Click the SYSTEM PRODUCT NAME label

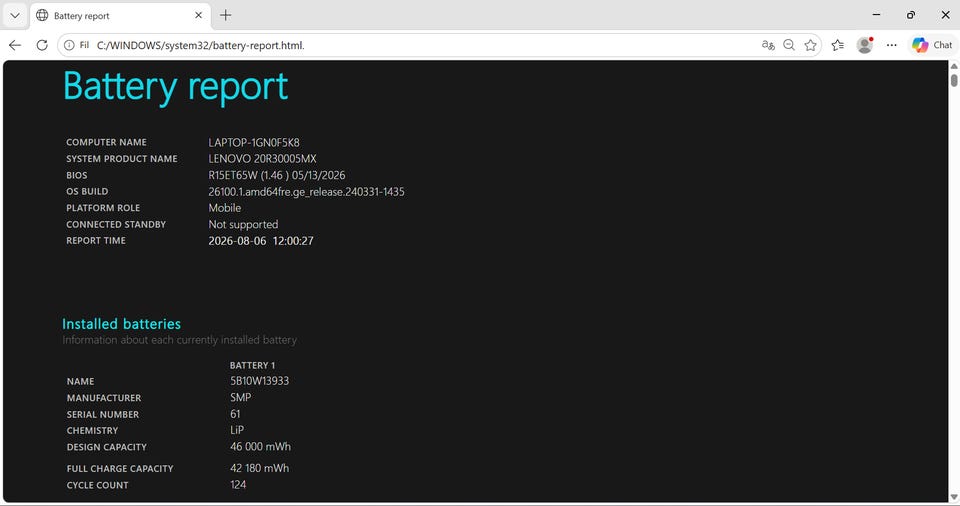point(122,159)
